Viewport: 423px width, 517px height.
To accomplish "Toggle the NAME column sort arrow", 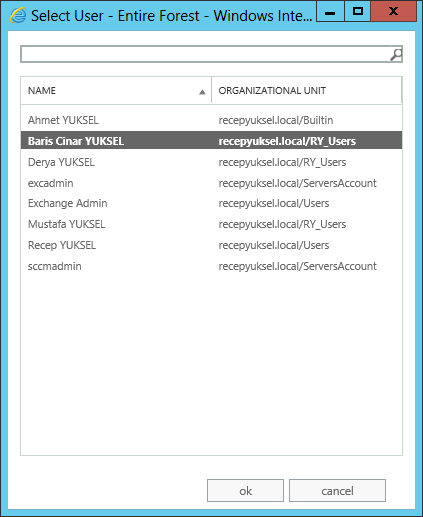I will tap(202, 92).
